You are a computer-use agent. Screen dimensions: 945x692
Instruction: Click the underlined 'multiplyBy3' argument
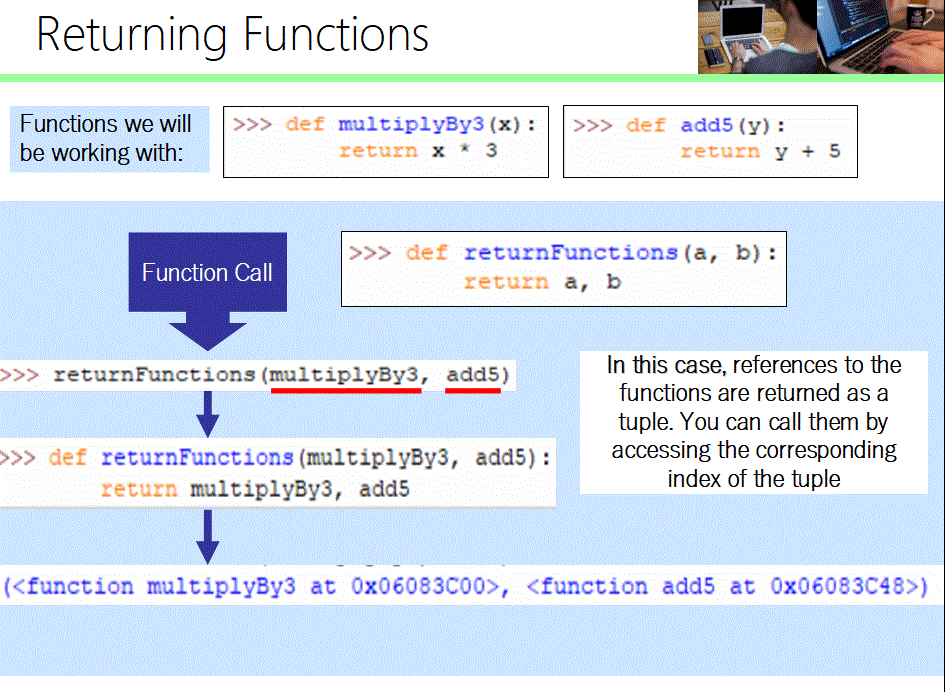pos(344,375)
